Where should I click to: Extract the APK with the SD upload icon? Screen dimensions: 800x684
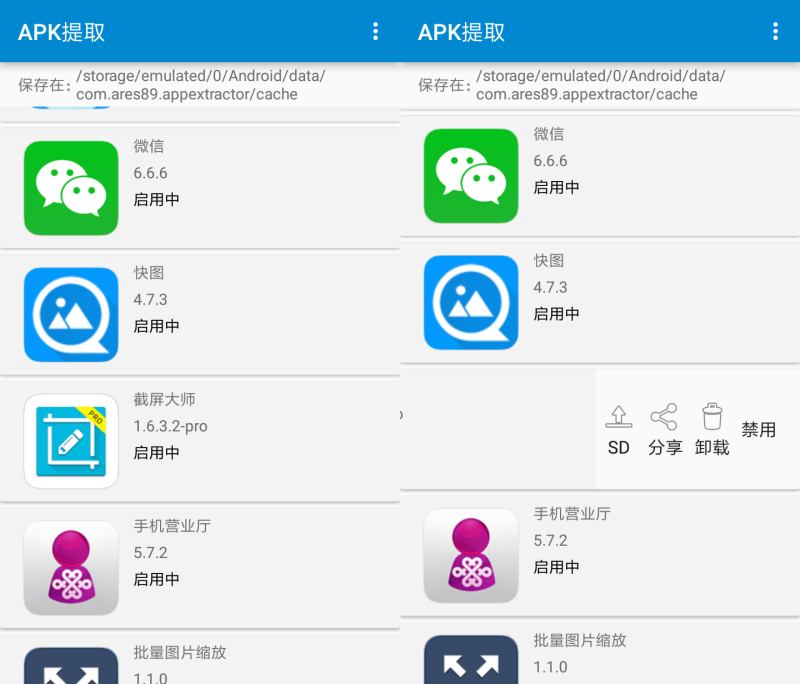pos(618,417)
